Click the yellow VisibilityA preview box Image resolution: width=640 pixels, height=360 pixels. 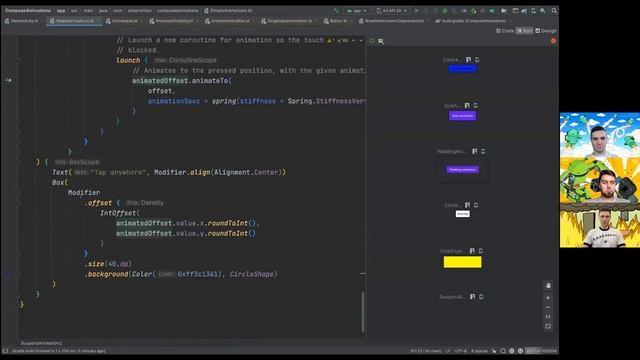462,262
